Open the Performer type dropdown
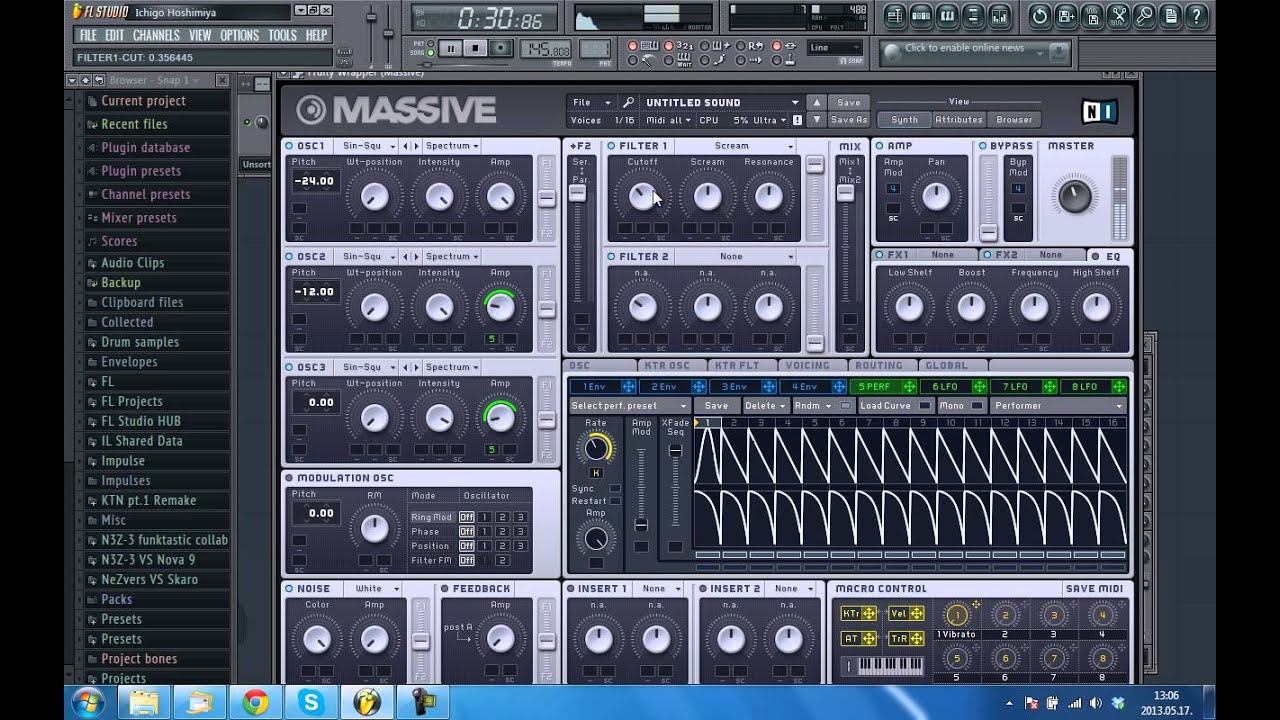This screenshot has width=1280, height=720. pyautogui.click(x=1058, y=406)
